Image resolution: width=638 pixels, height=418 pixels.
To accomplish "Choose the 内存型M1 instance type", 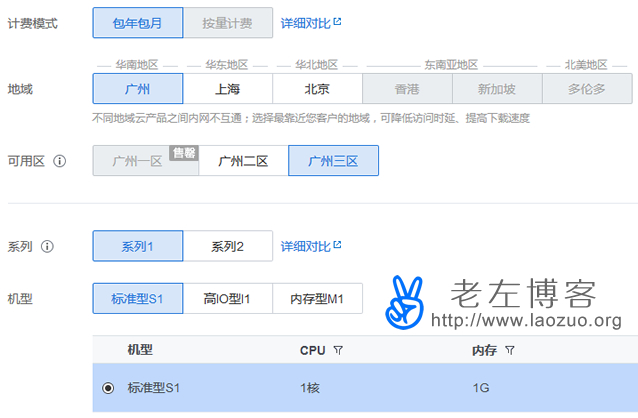I will coord(317,298).
